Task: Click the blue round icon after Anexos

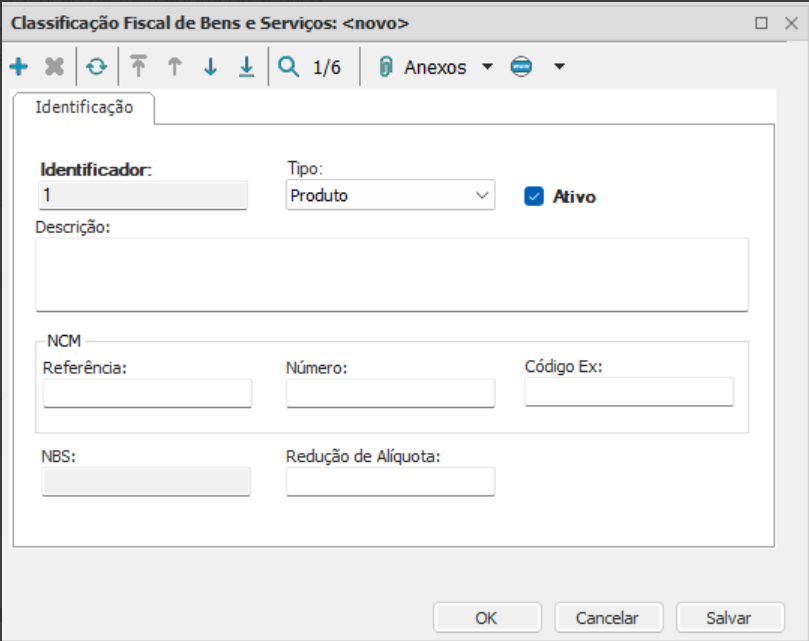Action: (521, 67)
